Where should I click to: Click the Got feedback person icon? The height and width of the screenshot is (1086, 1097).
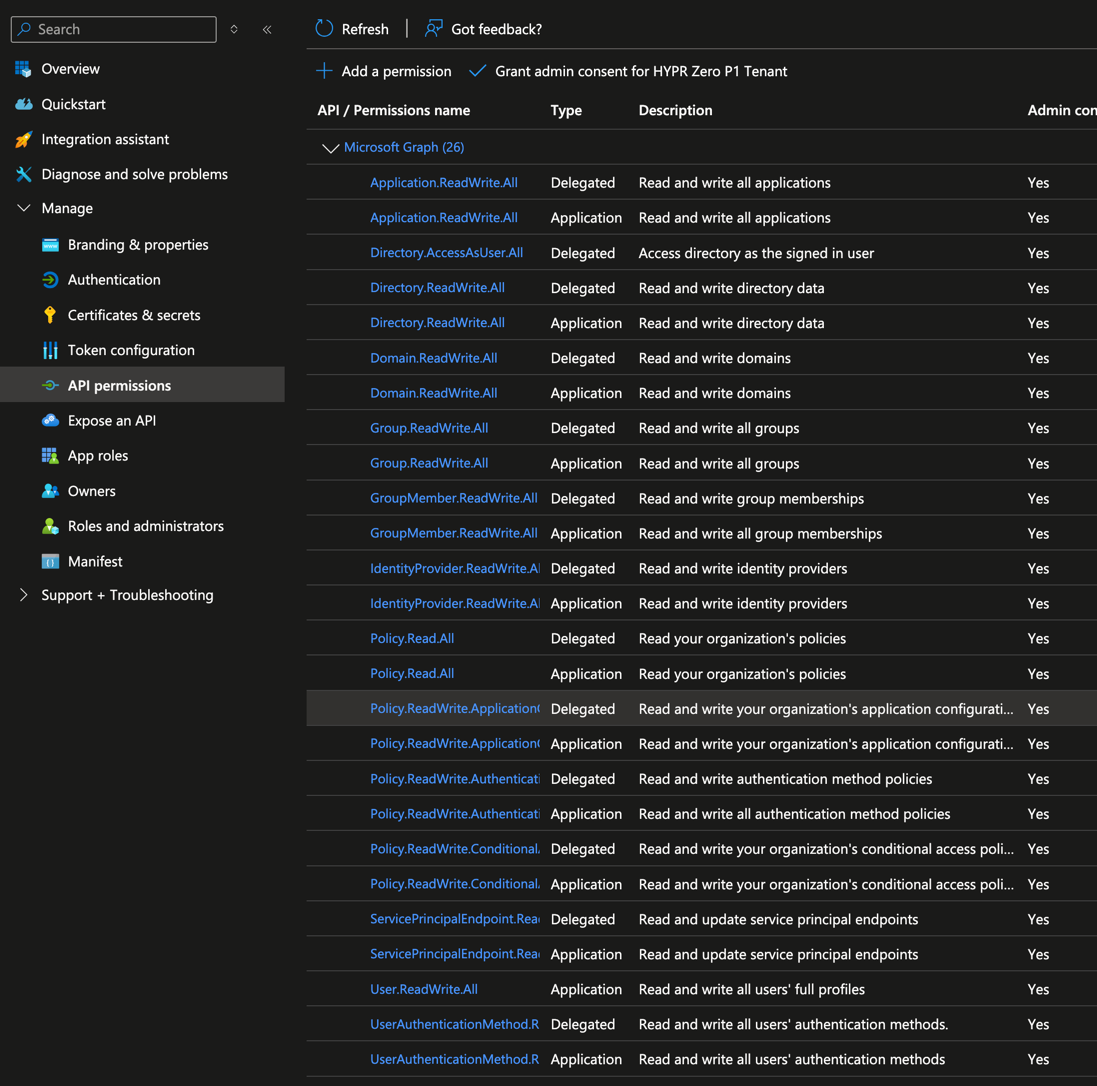434,29
